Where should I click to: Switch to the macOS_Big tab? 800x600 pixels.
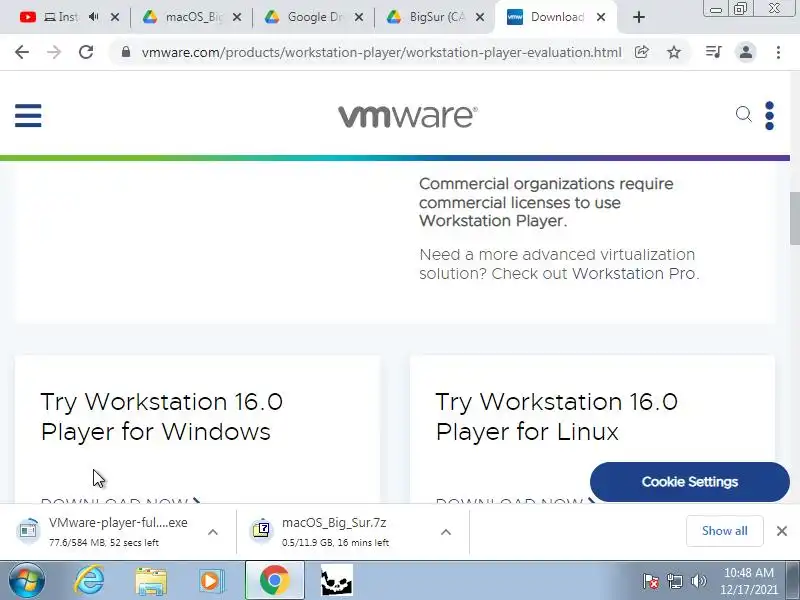(193, 17)
